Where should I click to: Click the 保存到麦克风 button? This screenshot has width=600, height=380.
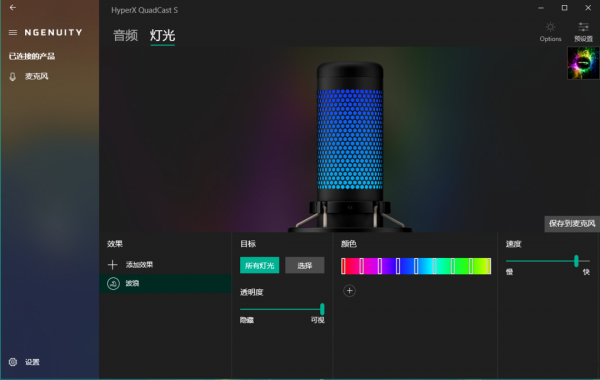tap(572, 223)
